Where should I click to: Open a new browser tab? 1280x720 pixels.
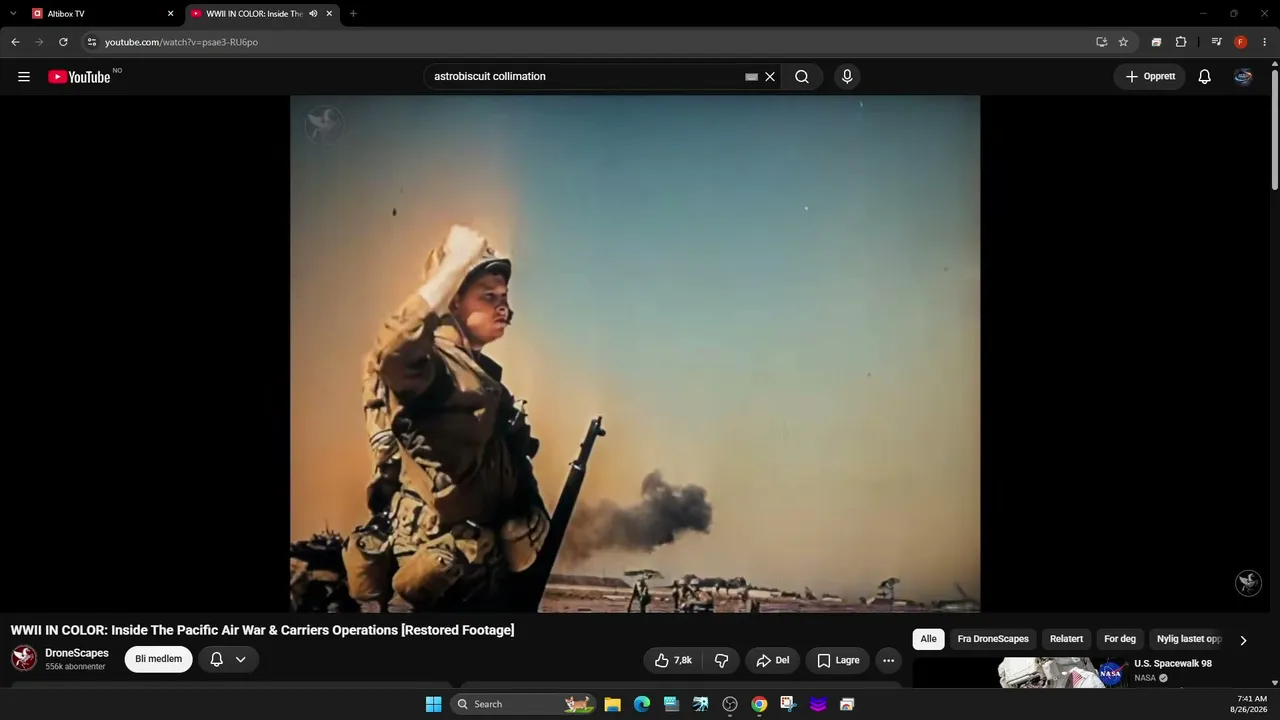(x=353, y=14)
